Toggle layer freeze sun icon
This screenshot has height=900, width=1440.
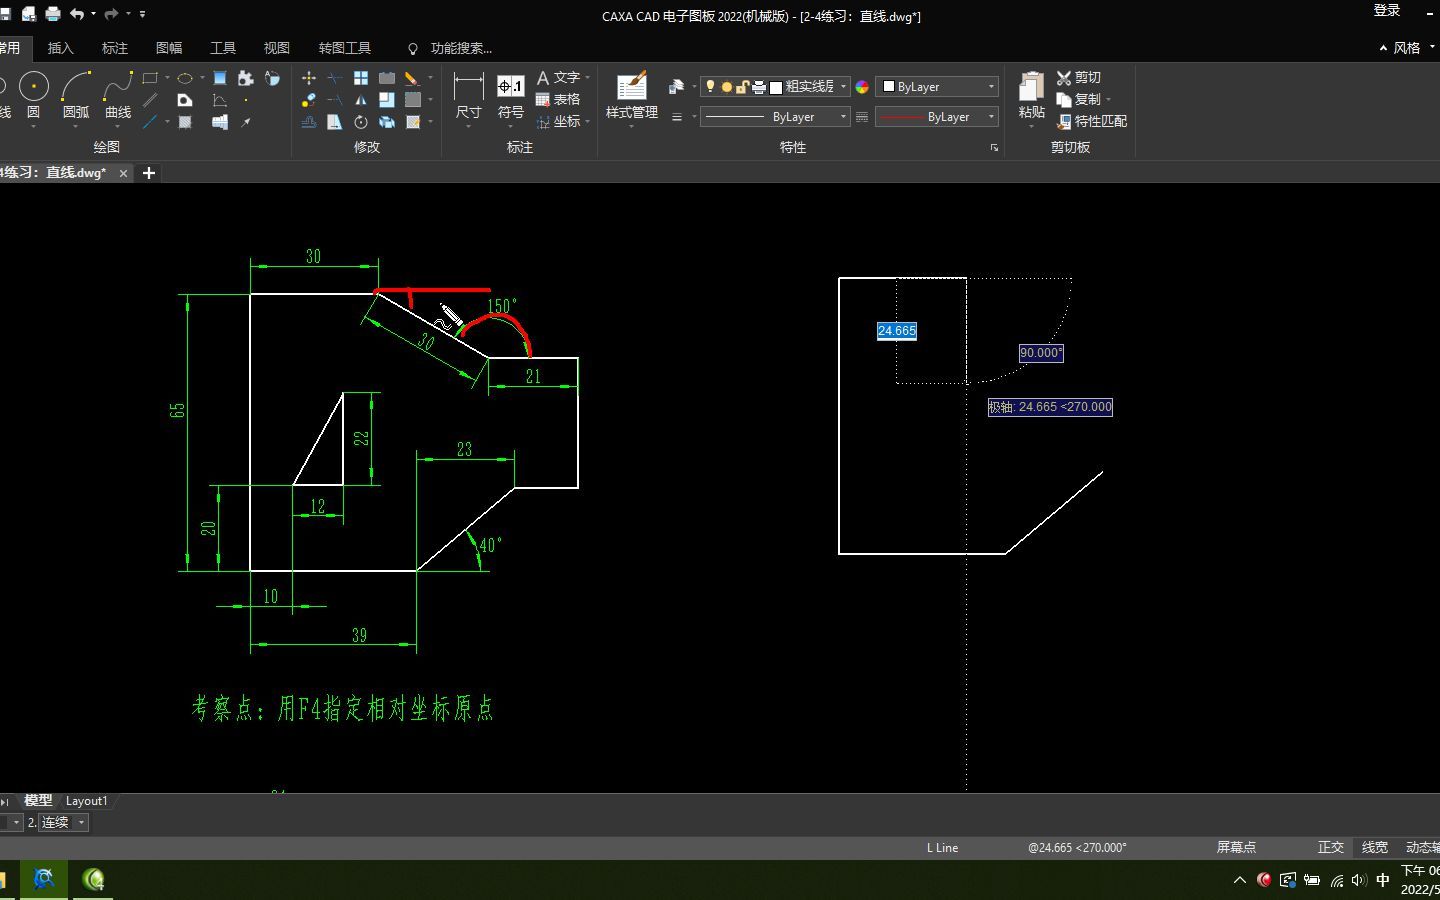(727, 87)
